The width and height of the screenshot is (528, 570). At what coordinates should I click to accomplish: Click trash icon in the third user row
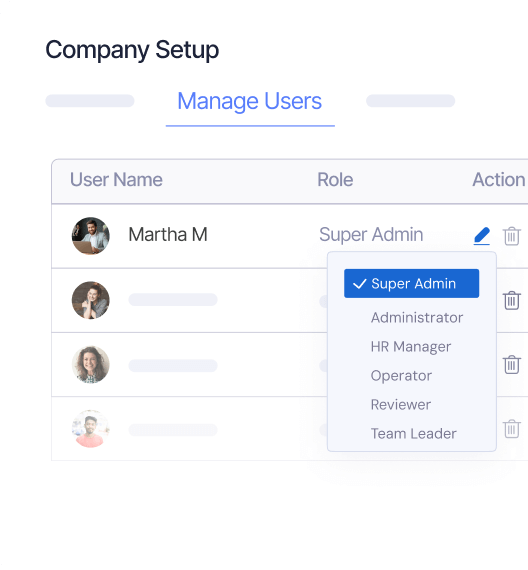pos(512,364)
